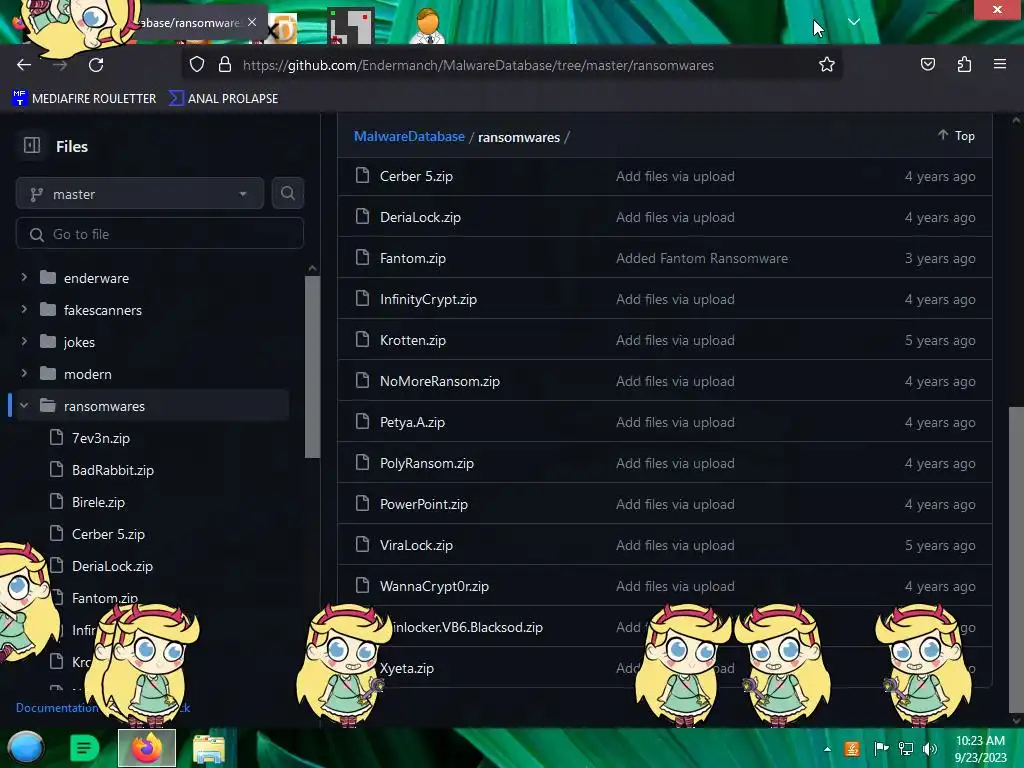Close the current GitHub ransomware tab
This screenshot has width=1024, height=768.
(x=252, y=22)
